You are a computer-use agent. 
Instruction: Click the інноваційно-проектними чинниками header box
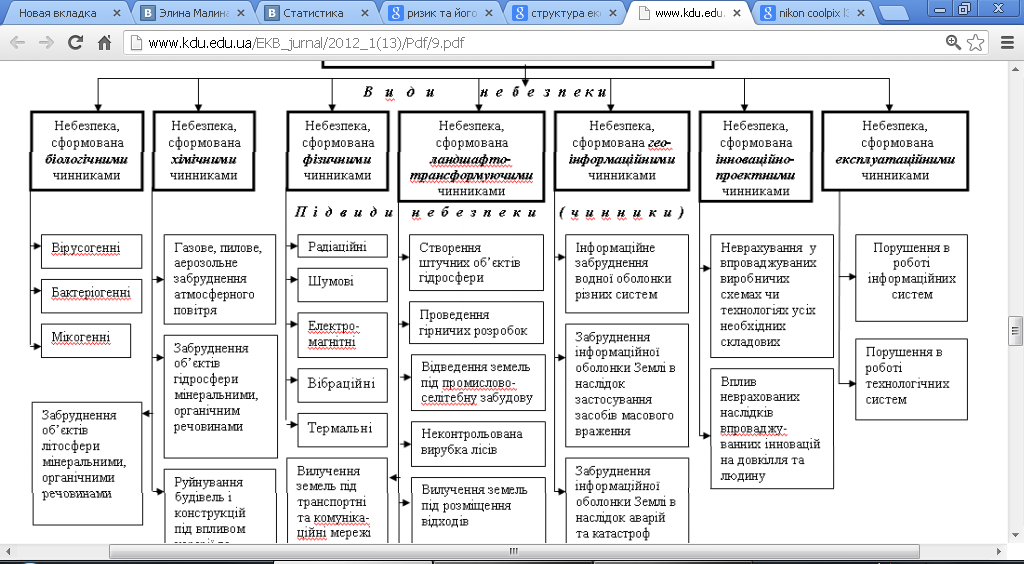(756, 156)
